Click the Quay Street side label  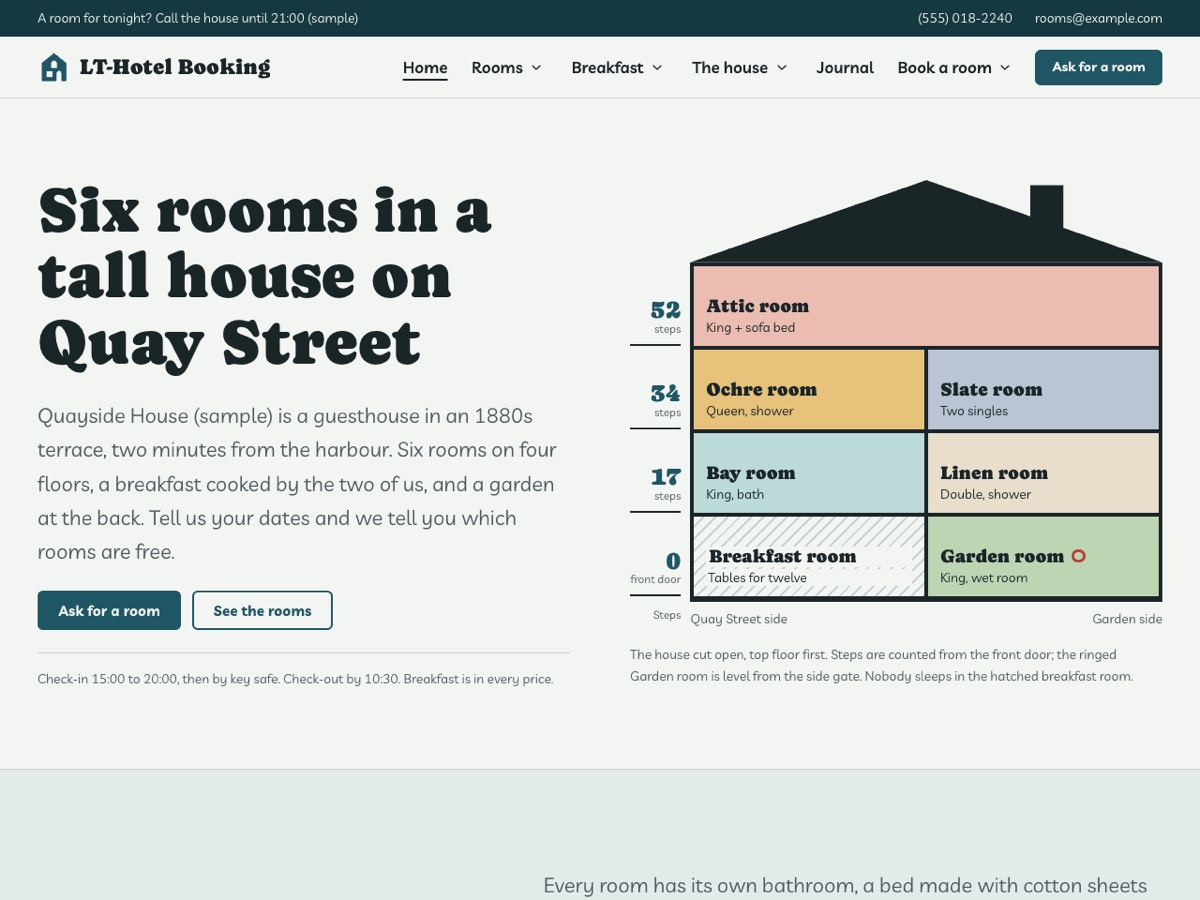coord(739,619)
